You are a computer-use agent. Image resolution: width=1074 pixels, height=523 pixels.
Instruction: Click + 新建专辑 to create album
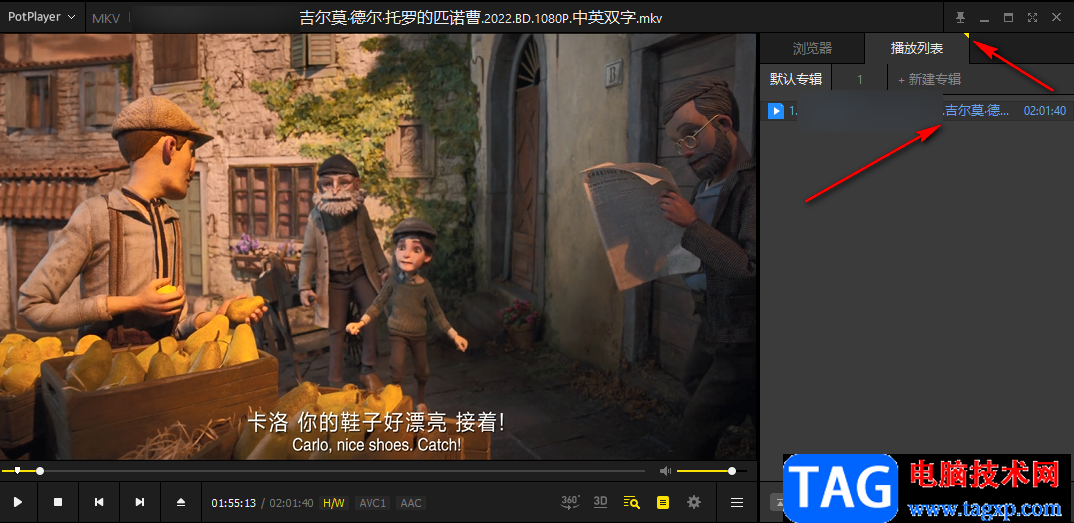[x=929, y=79]
